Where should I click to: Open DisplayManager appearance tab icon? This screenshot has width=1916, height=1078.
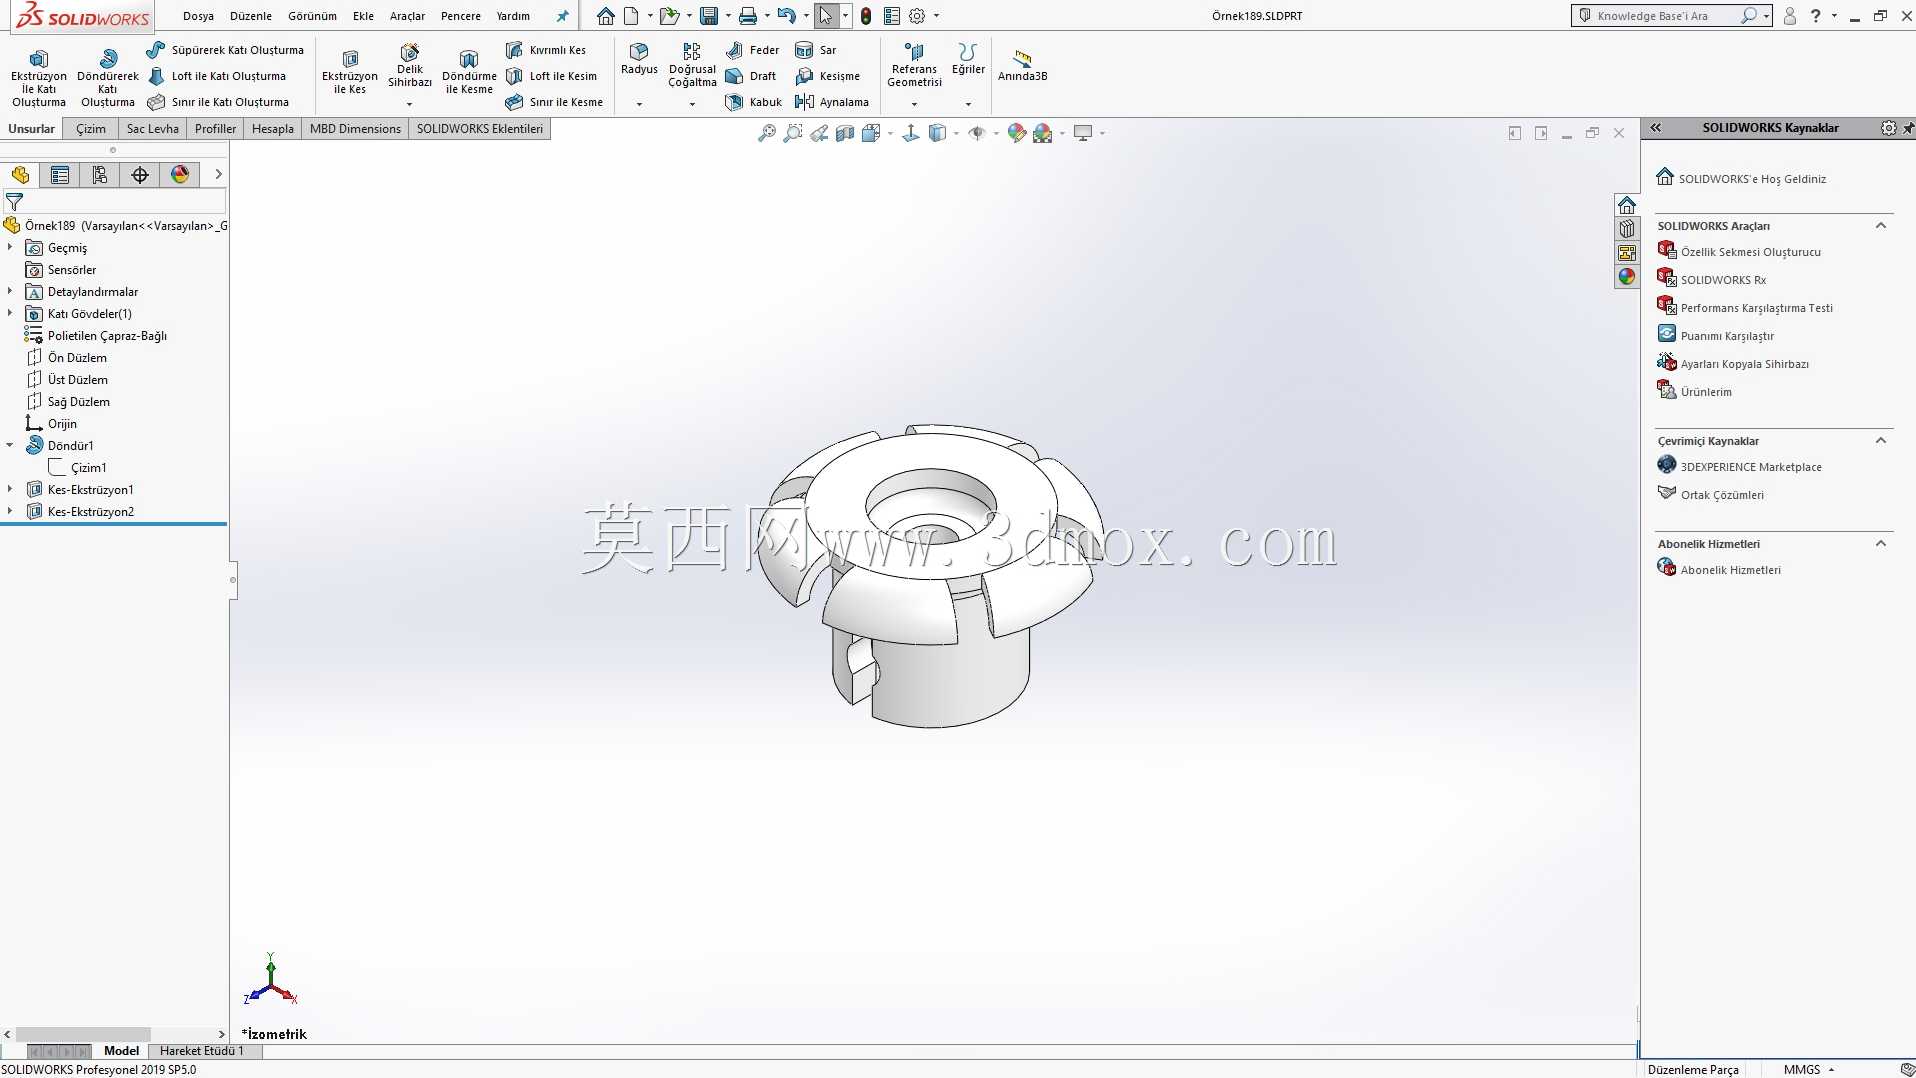[180, 175]
